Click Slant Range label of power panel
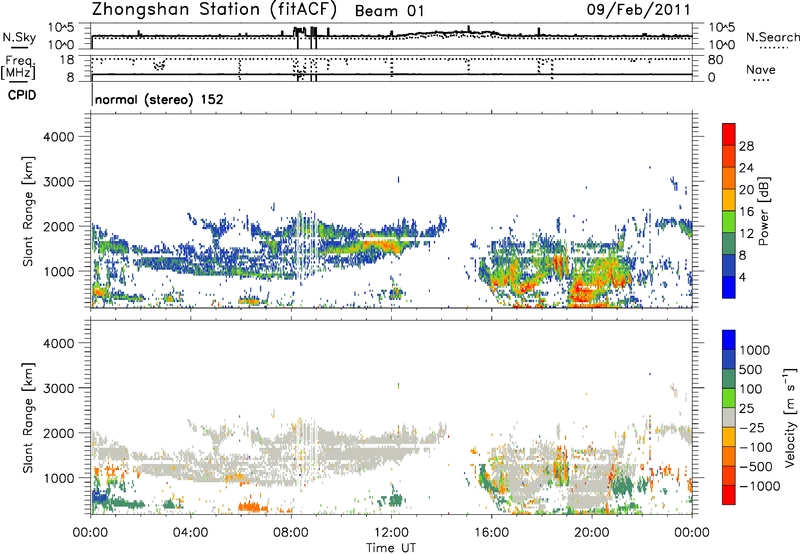Image resolution: width=800 pixels, height=554 pixels. [x=28, y=211]
